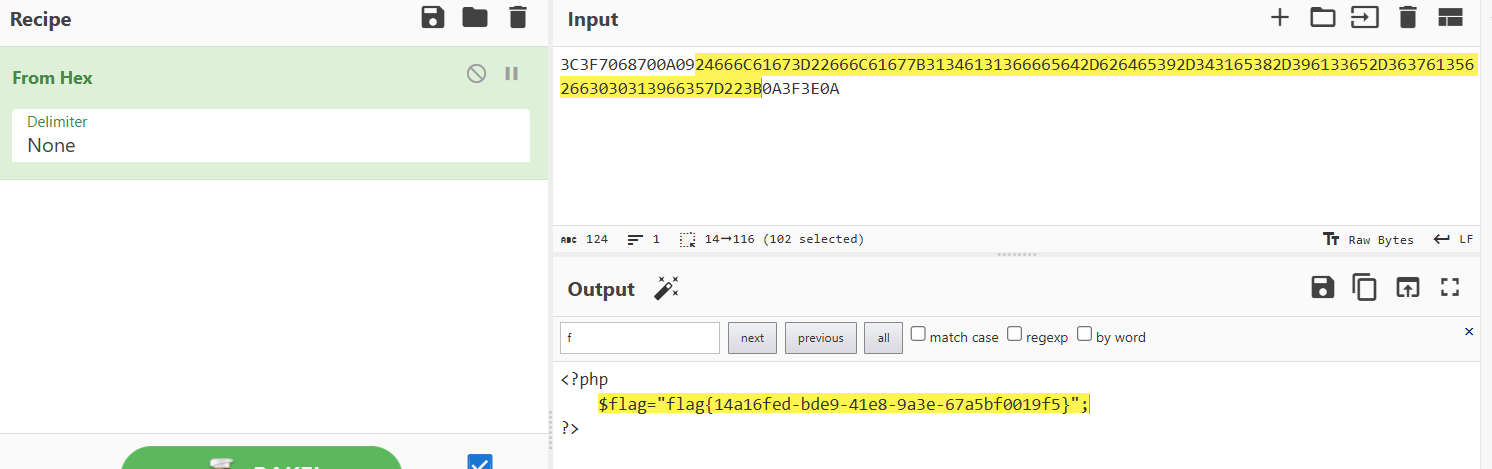Viewport: 1492px width, 469px height.
Task: Tick the regexp search option
Action: [x=1014, y=335]
